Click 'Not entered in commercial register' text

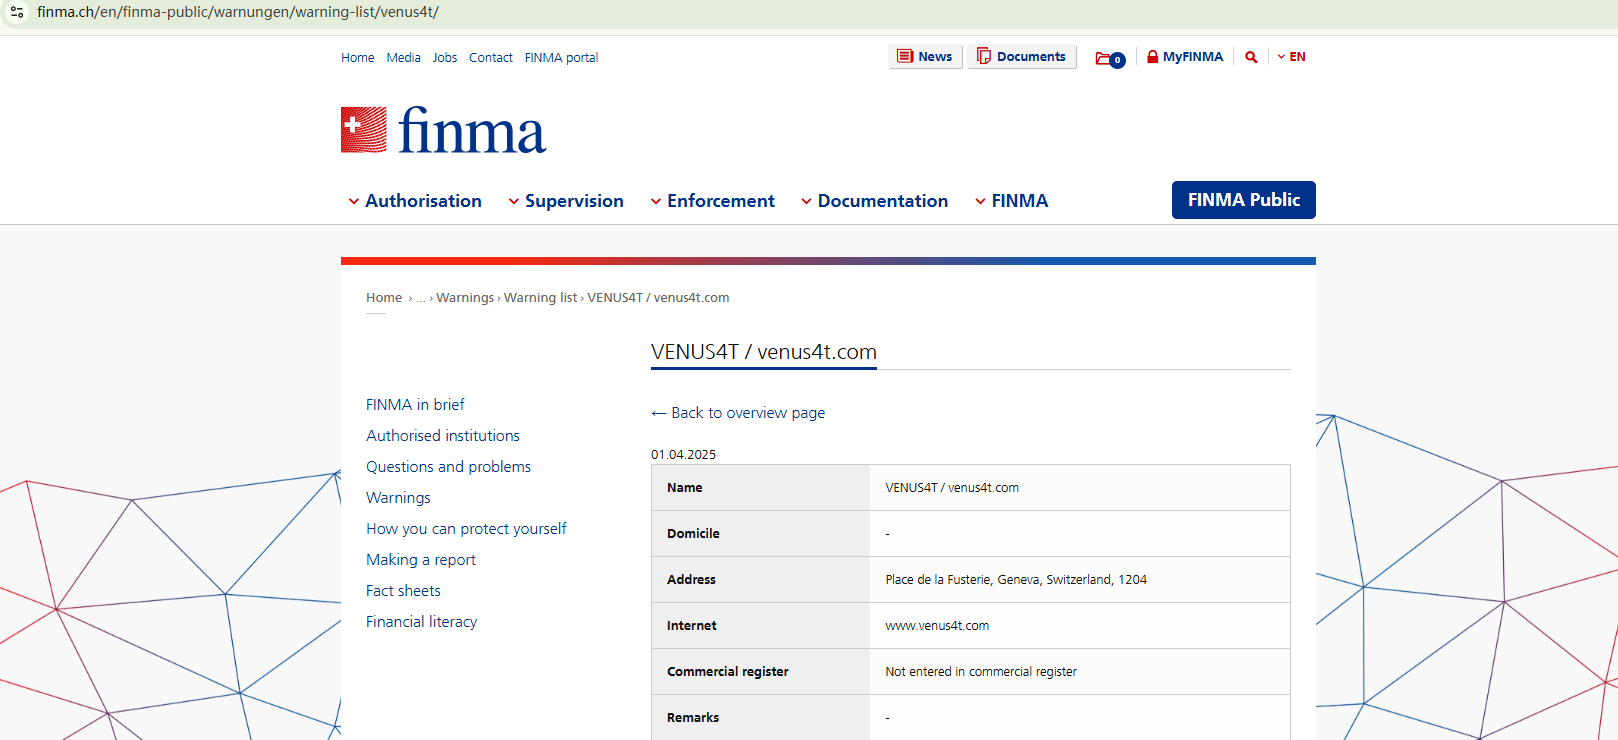(x=981, y=672)
